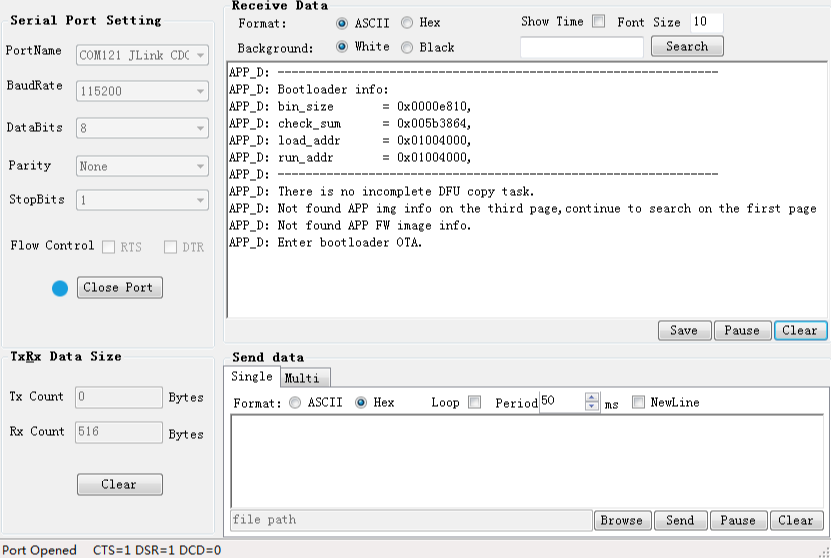This screenshot has width=831, height=558.
Task: Click the Font Size input box
Action: (706, 22)
